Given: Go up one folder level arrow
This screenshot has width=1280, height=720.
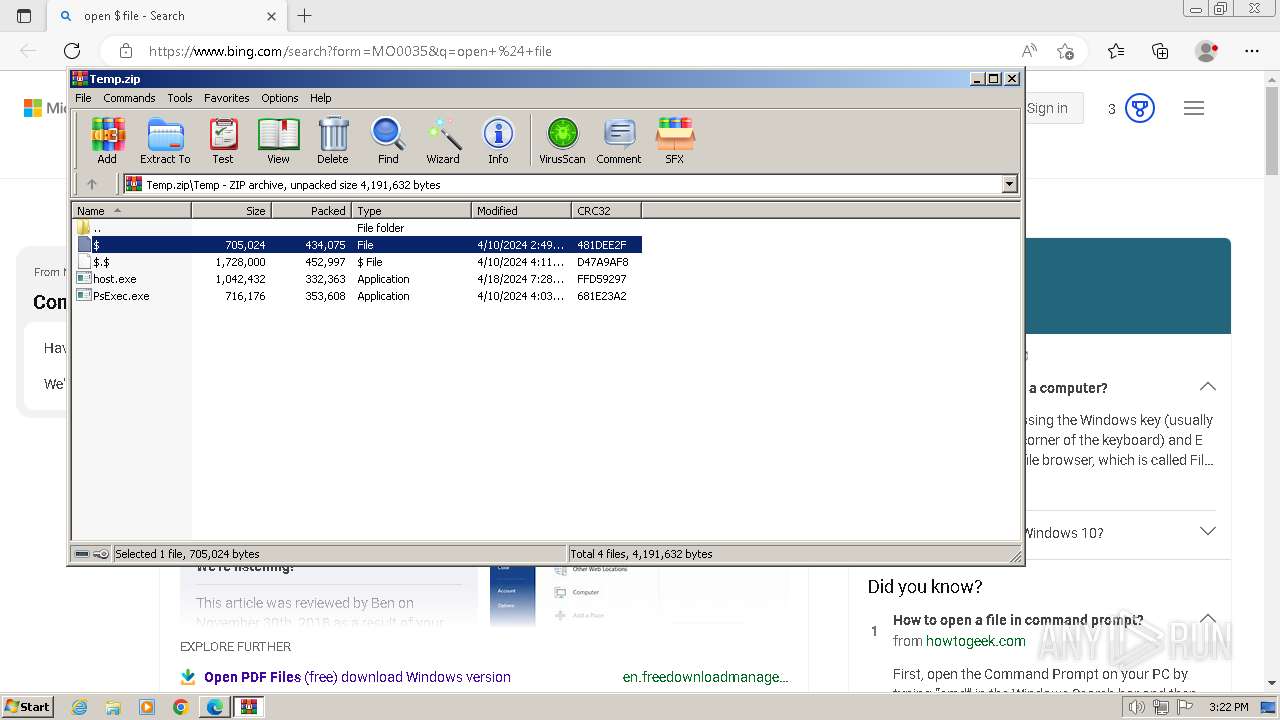Looking at the screenshot, I should tap(92, 184).
